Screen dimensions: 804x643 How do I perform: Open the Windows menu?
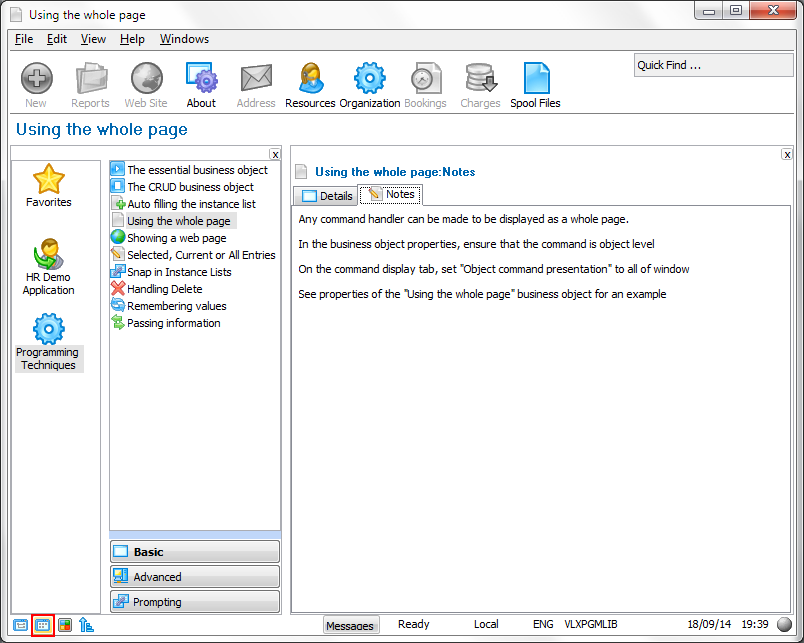point(184,39)
